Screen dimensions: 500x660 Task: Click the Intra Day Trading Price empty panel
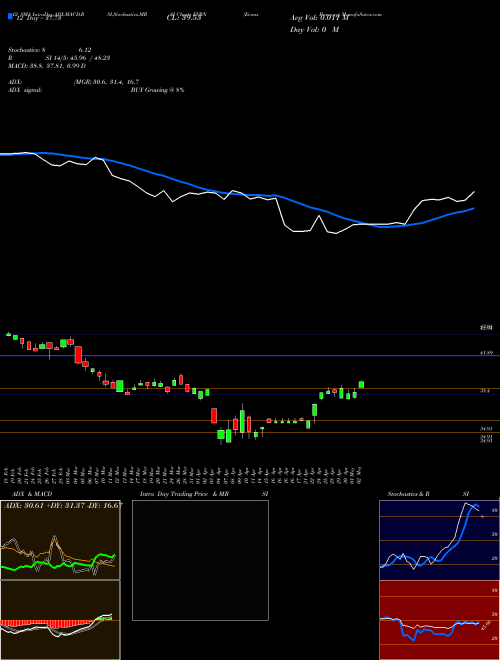point(200,560)
